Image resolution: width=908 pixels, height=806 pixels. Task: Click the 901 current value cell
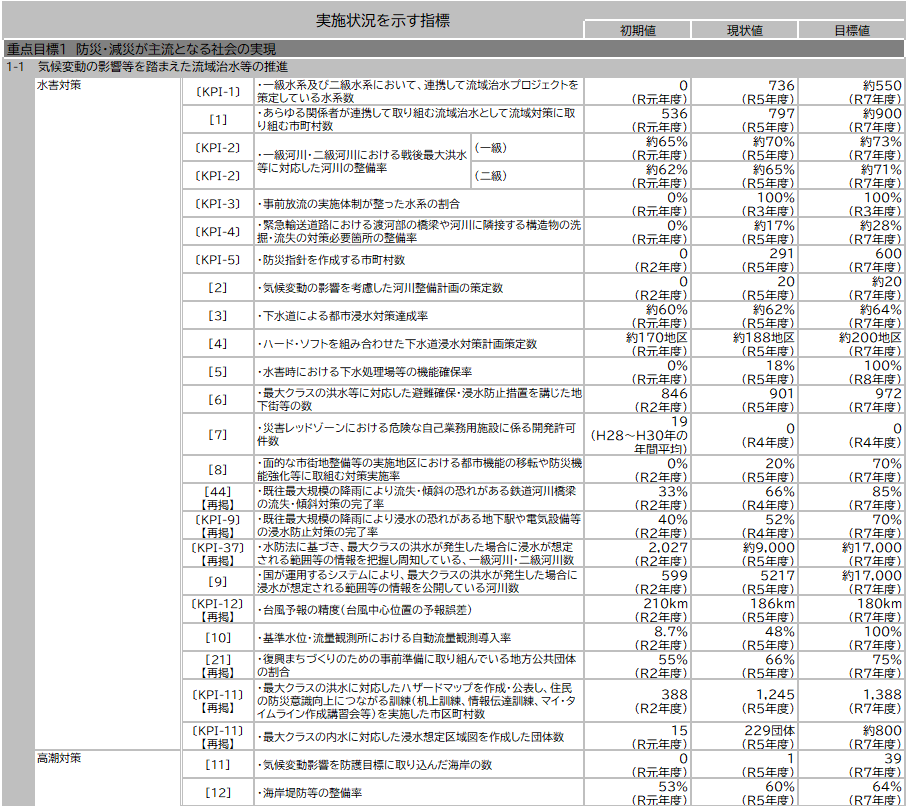tap(744, 400)
